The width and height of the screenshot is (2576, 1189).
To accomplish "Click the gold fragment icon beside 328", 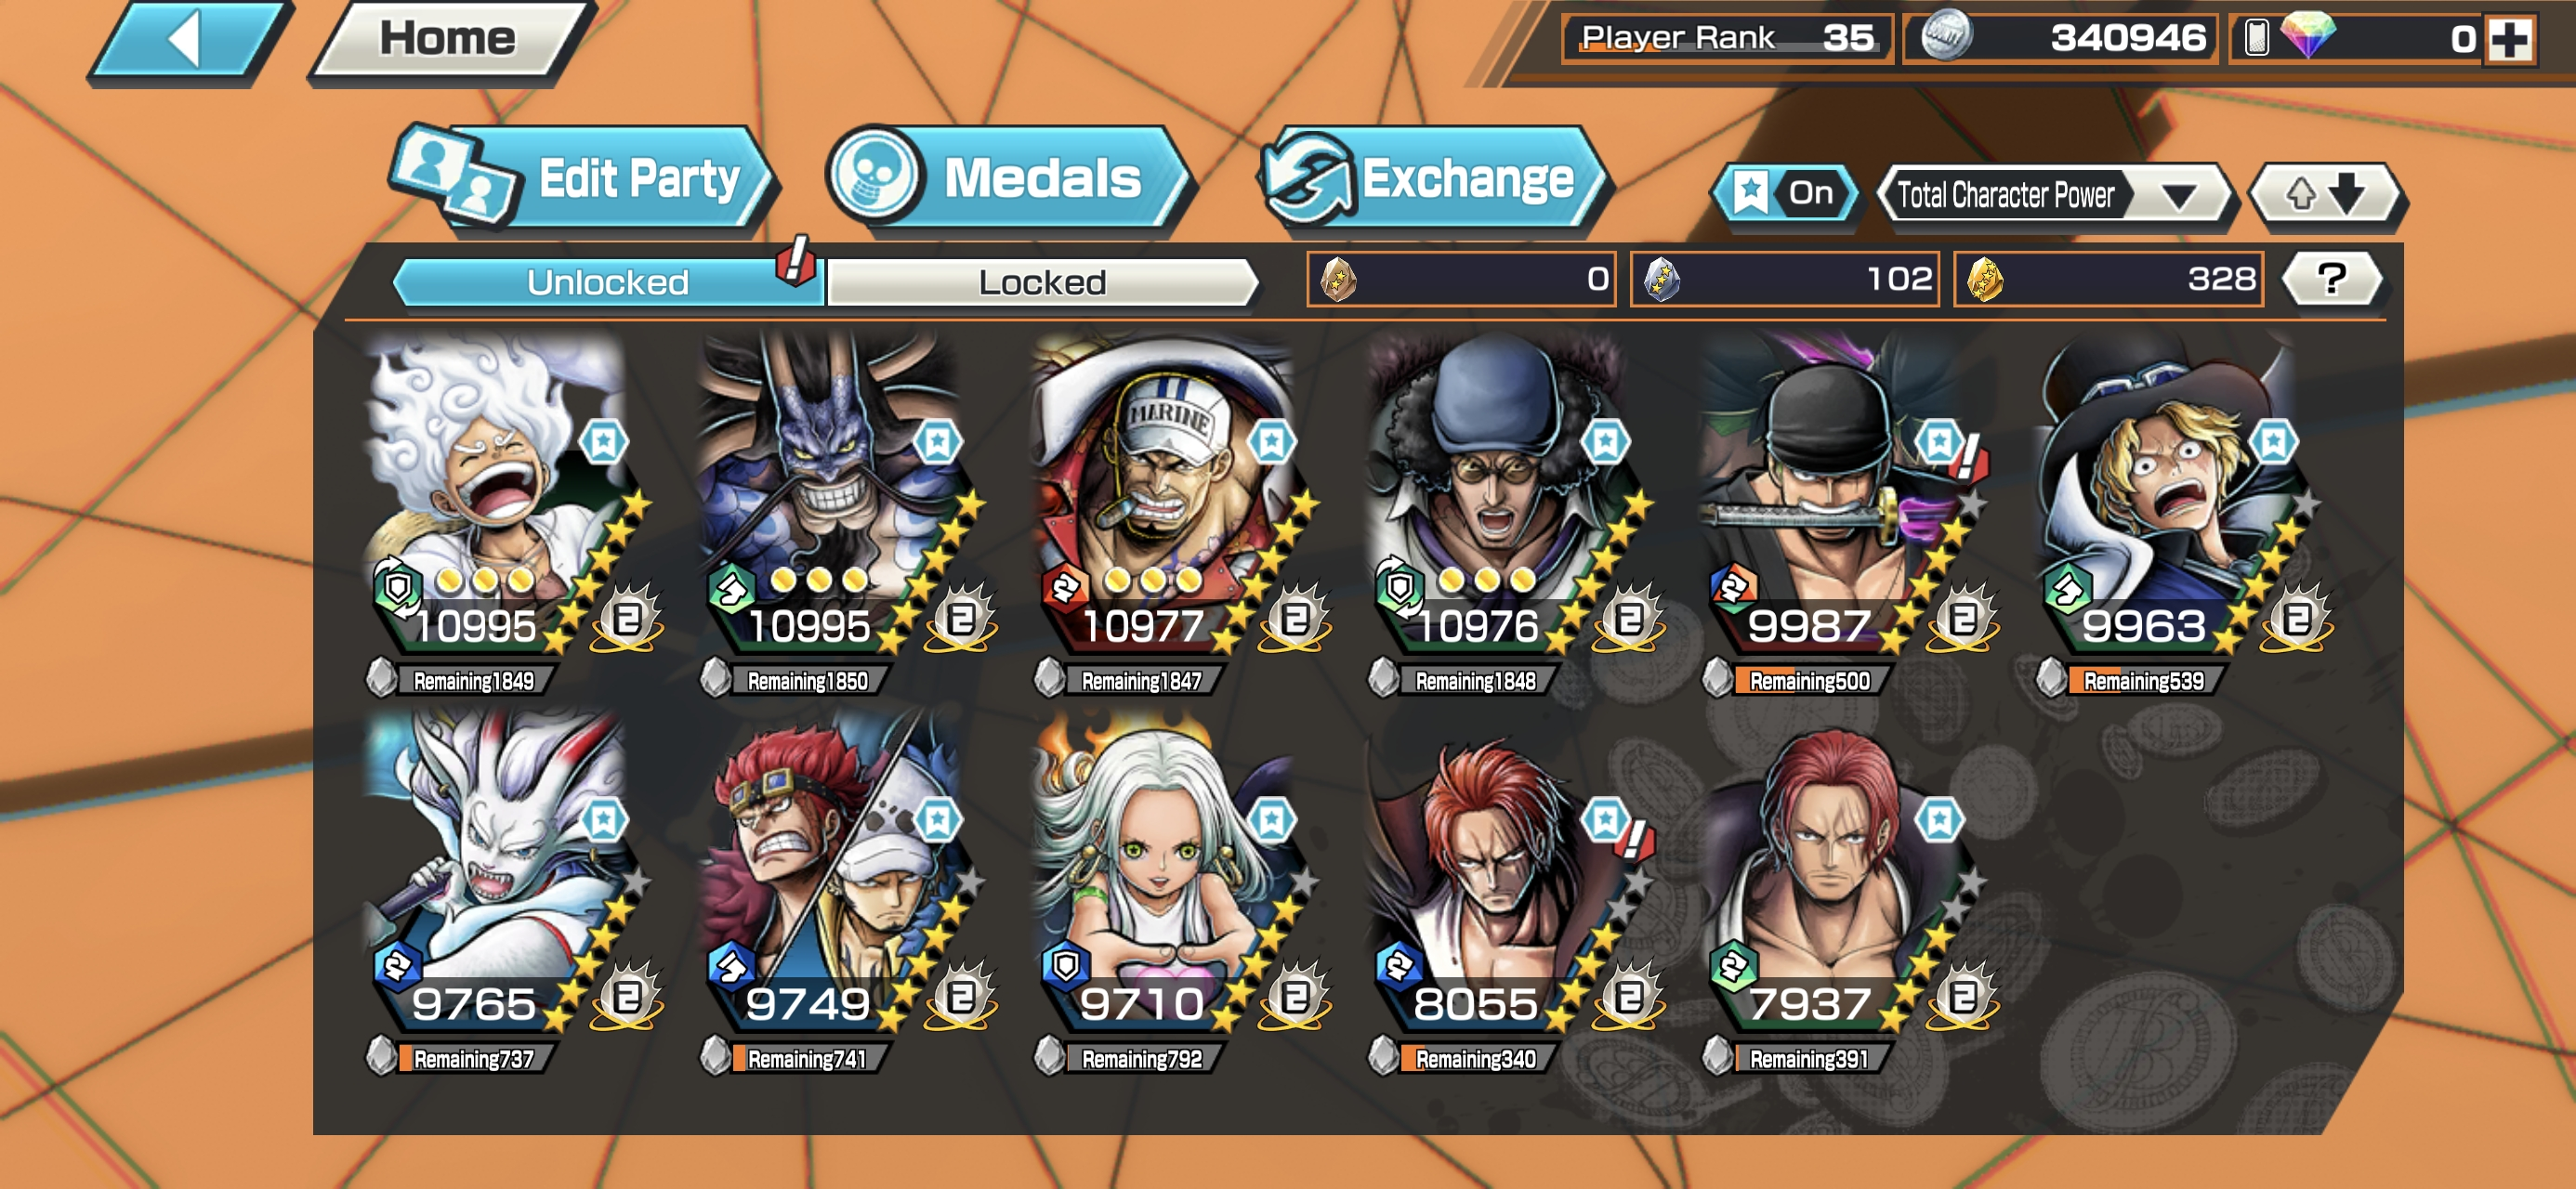I will pyautogui.click(x=1985, y=279).
